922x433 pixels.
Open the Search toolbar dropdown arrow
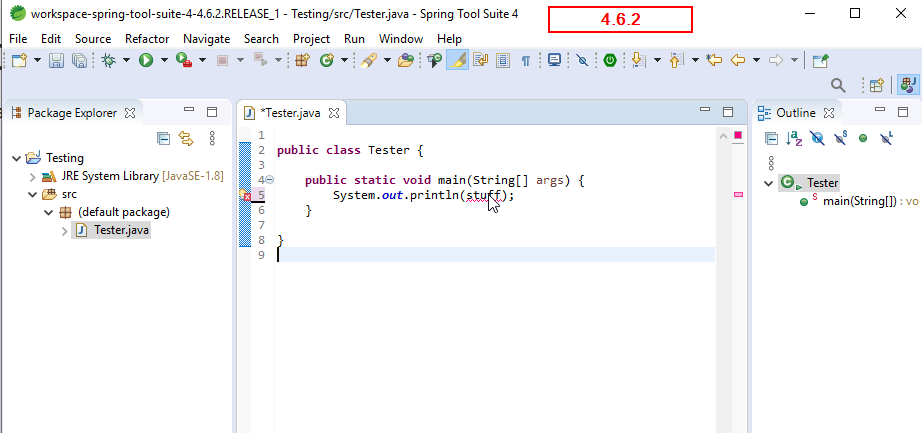tap(387, 60)
